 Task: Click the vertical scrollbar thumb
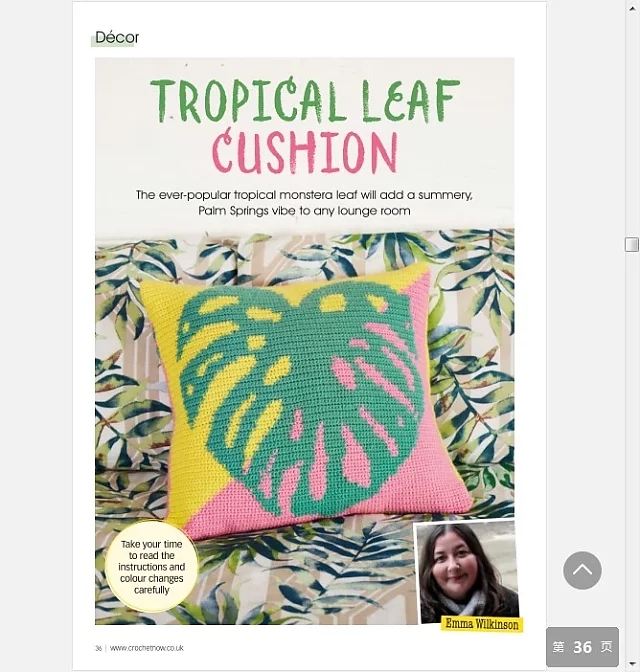tap(632, 245)
